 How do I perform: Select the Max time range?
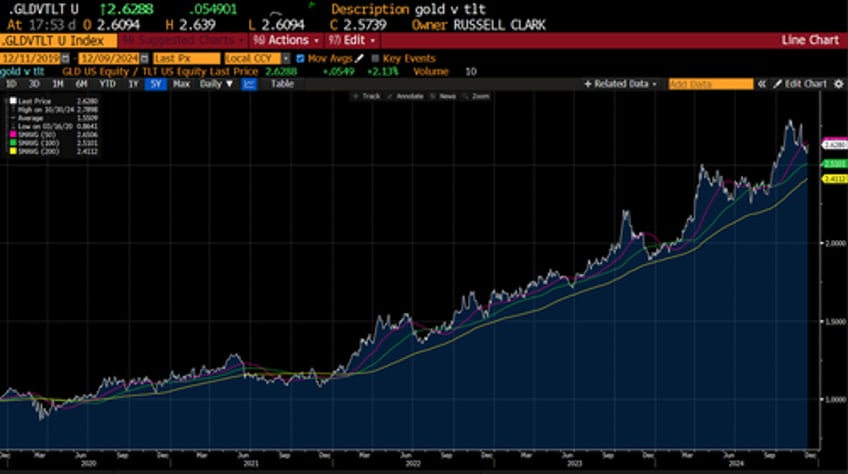[181, 84]
